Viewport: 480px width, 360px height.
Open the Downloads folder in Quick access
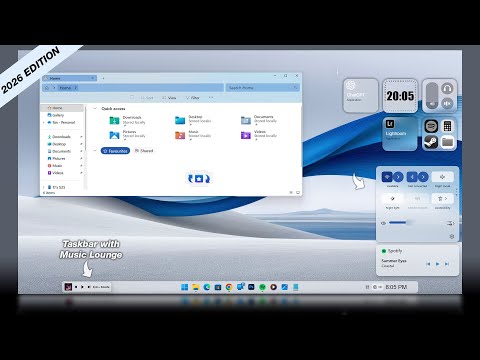(x=127, y=120)
